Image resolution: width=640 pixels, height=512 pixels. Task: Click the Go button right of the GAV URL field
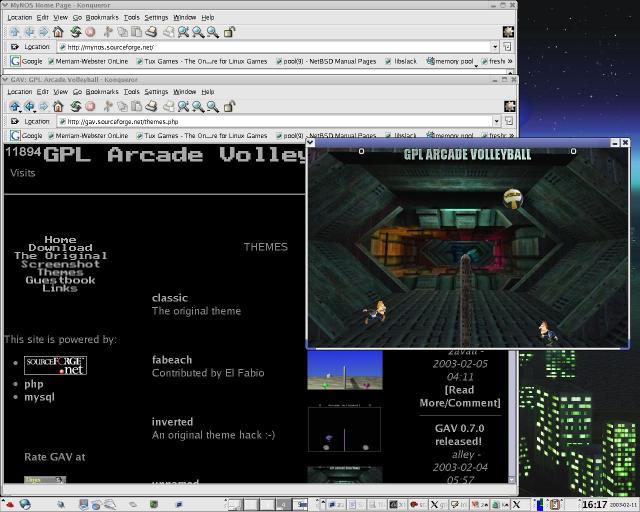[509, 121]
